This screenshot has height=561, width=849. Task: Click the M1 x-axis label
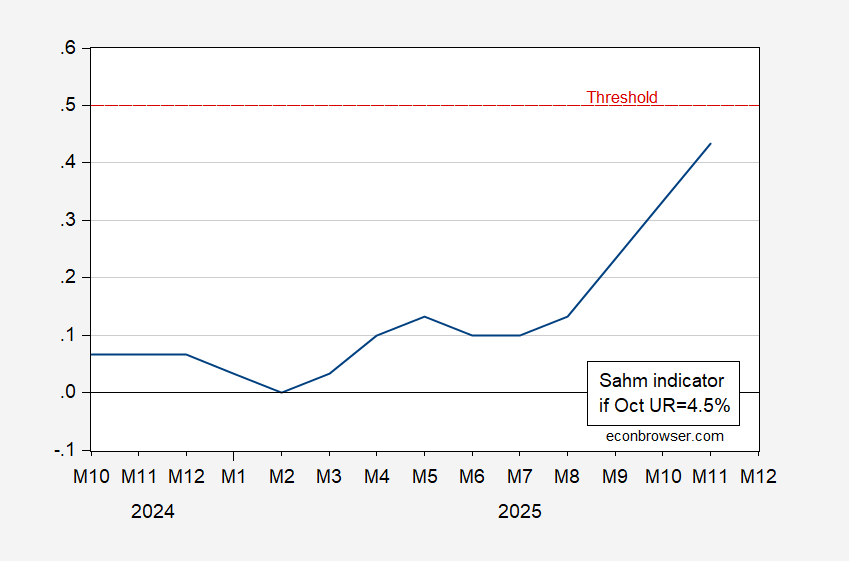[234, 477]
